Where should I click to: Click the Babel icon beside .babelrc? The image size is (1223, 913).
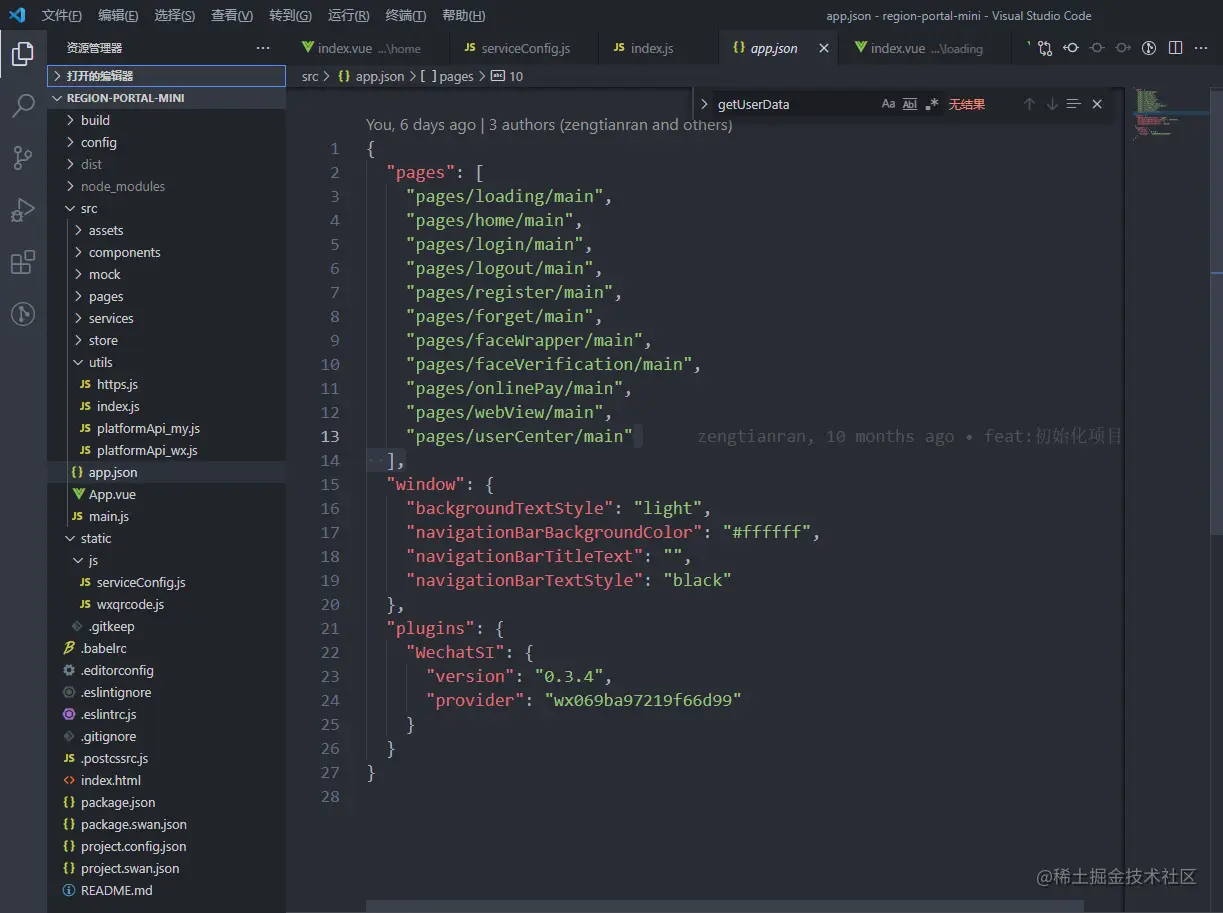[x=69, y=648]
